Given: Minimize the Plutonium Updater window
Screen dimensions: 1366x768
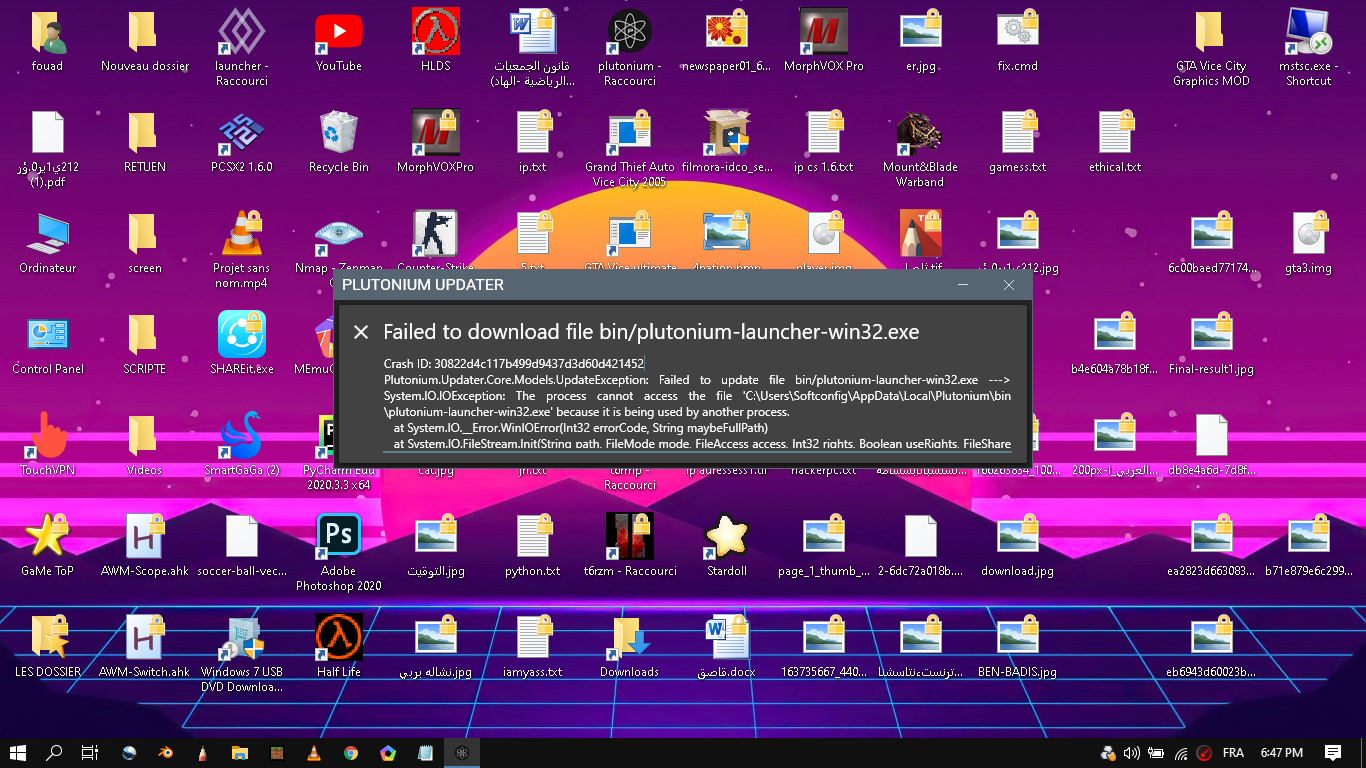Looking at the screenshot, I should click(x=962, y=285).
